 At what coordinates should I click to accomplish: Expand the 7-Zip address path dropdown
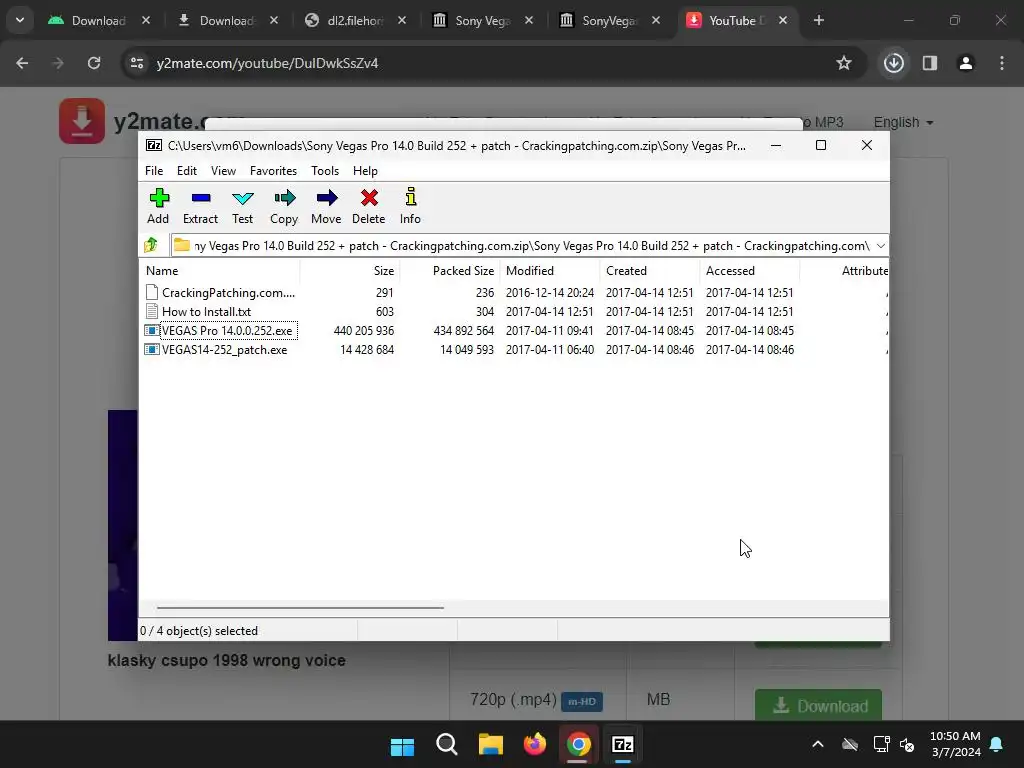pyautogui.click(x=880, y=246)
